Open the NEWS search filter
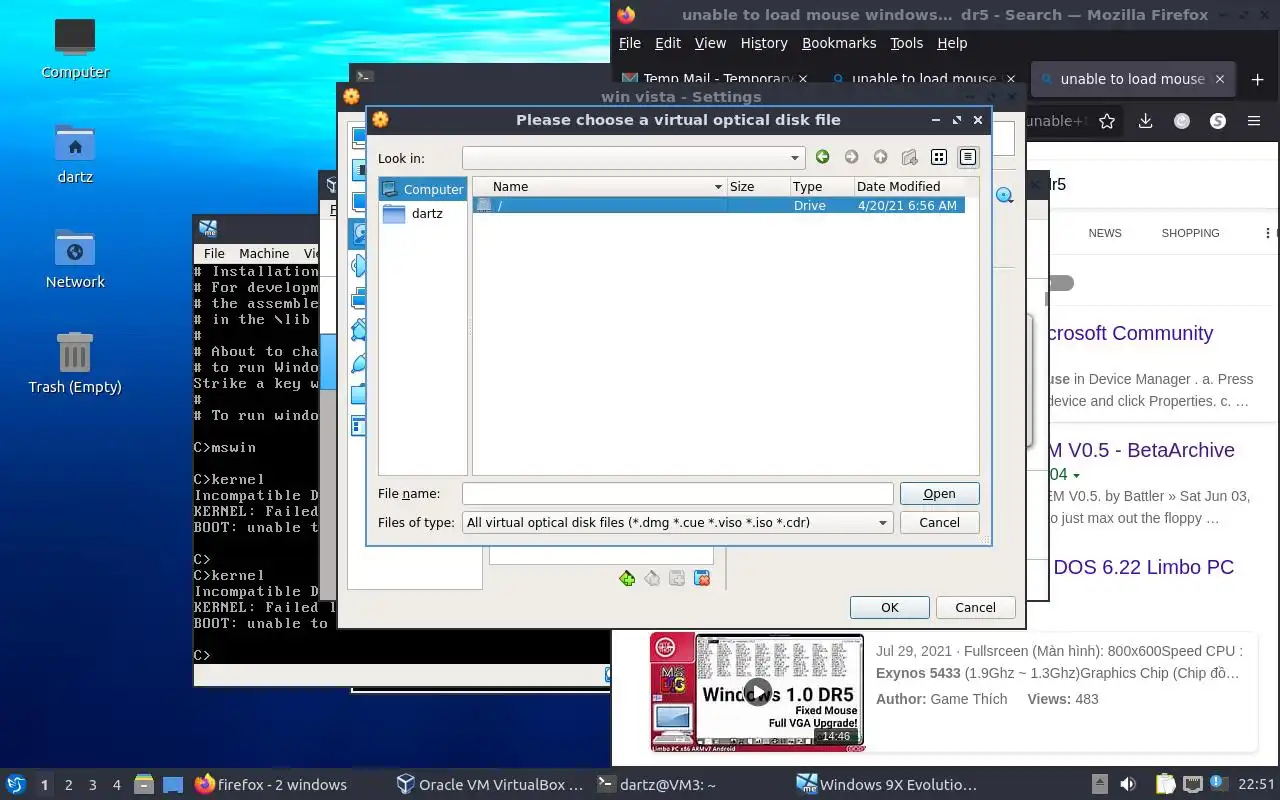Image resolution: width=1280 pixels, height=800 pixels. pyautogui.click(x=1105, y=233)
